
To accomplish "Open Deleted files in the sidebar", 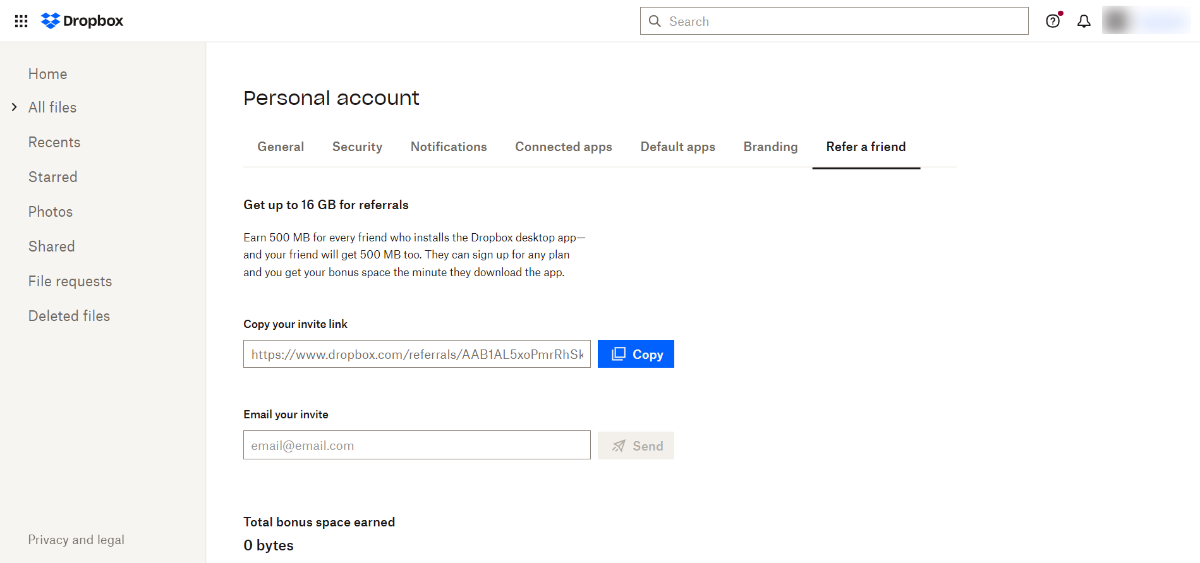I will [69, 316].
